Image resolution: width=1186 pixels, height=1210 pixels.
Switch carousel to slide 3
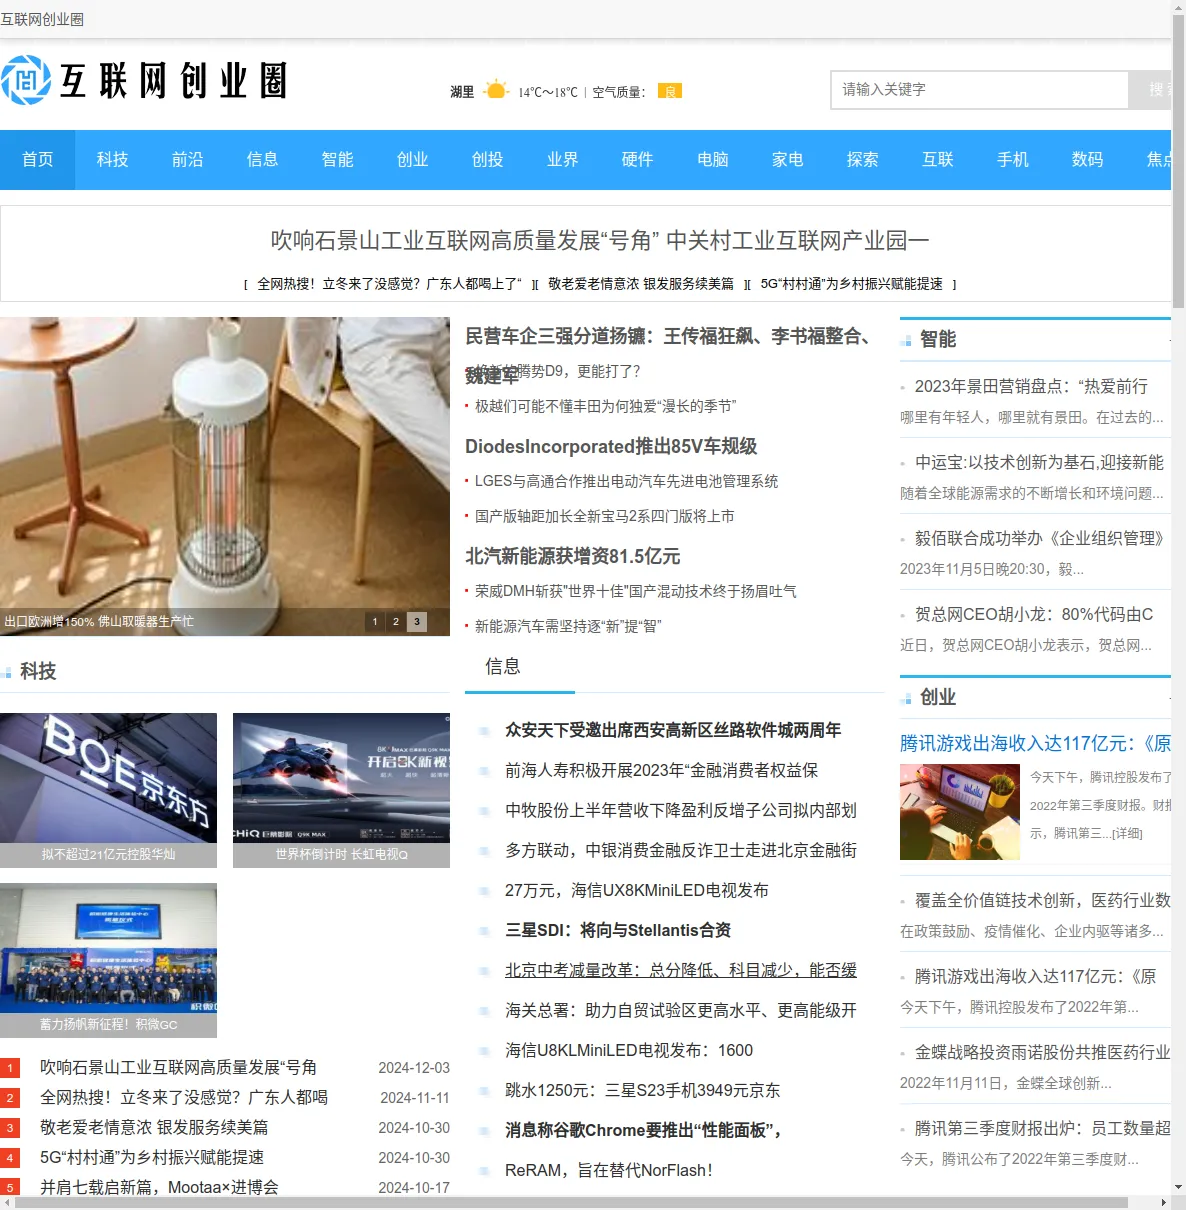417,622
